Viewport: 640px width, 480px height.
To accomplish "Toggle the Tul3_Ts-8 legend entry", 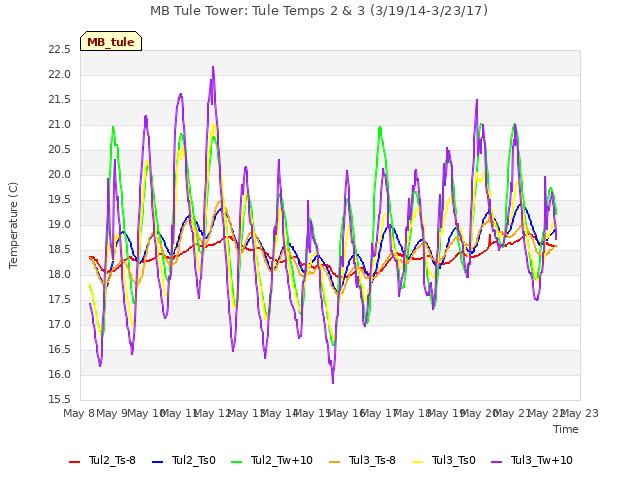I will click(362, 461).
